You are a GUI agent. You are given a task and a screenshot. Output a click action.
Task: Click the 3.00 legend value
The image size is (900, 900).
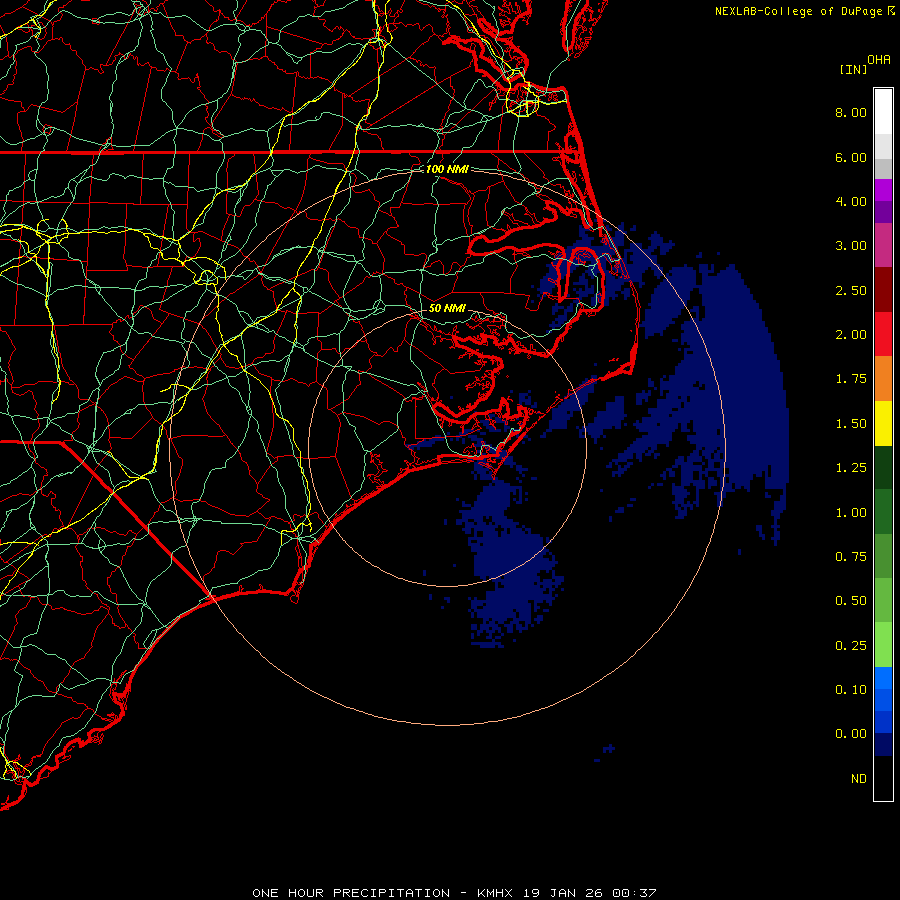(x=851, y=246)
